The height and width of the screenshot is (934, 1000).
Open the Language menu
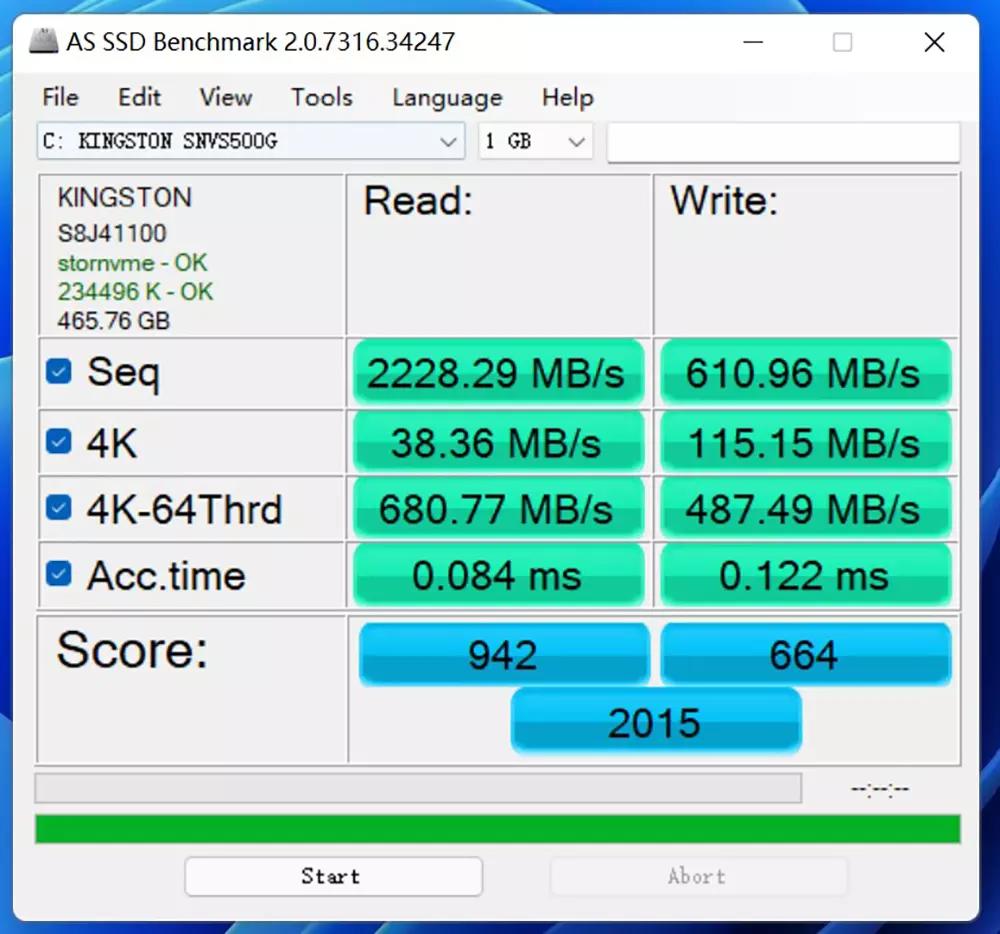[x=447, y=98]
